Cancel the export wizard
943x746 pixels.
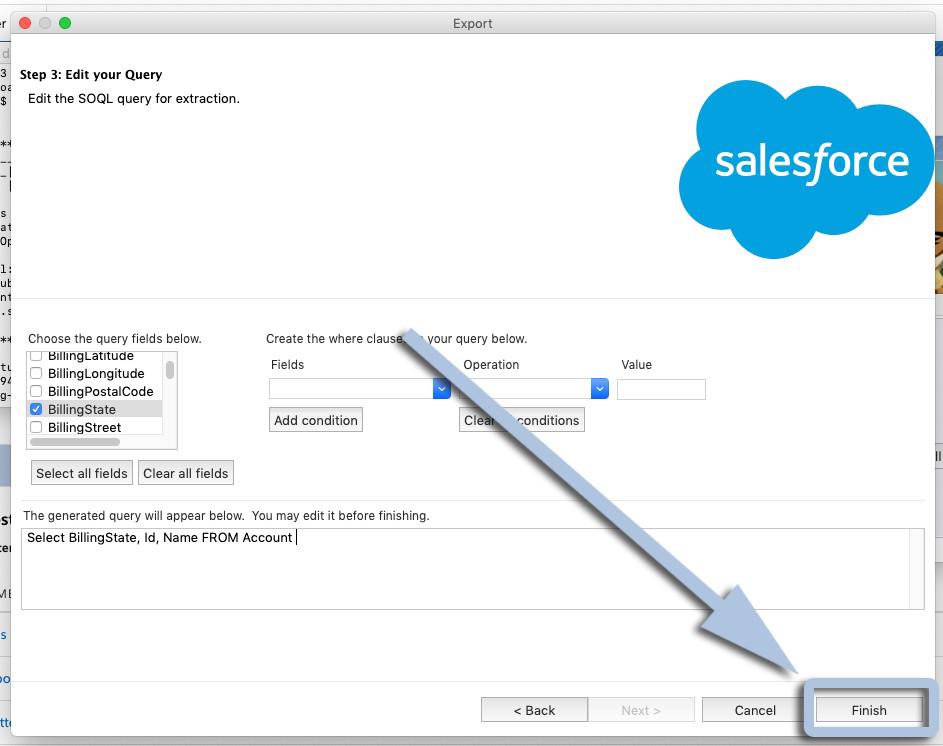pyautogui.click(x=755, y=710)
